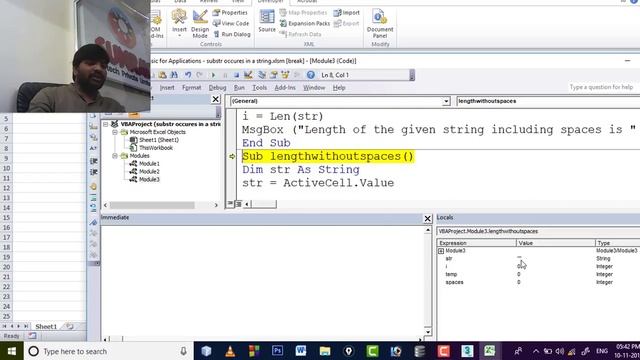Screen dimensions: 640x360
Task: Switch to Full Module View button
Action: click(x=238, y=204)
